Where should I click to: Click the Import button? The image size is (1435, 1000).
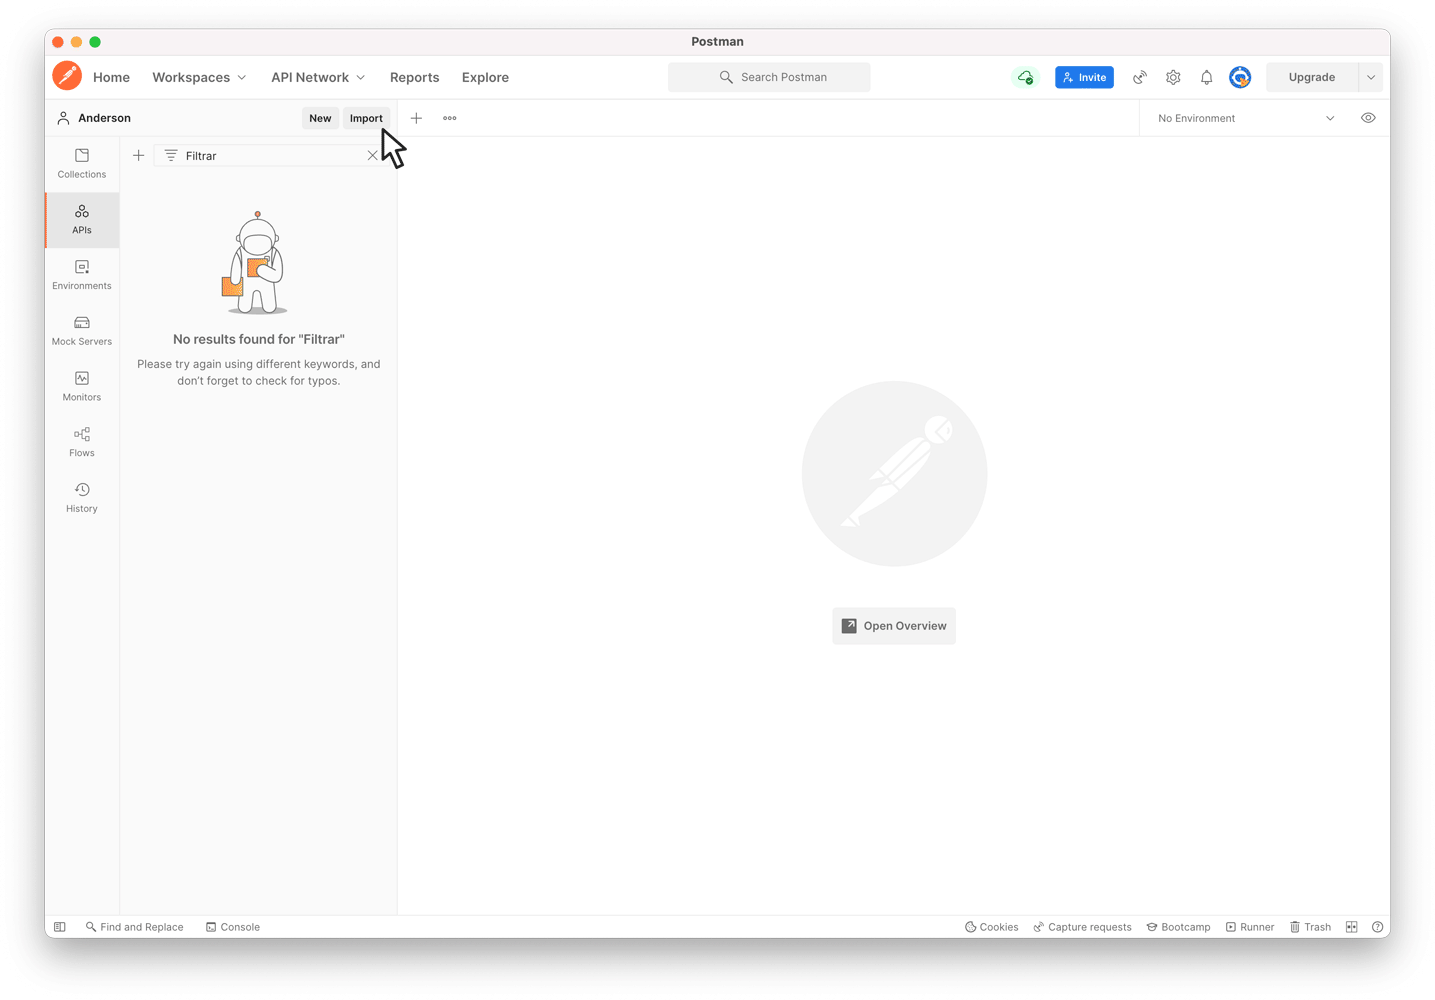pyautogui.click(x=366, y=118)
